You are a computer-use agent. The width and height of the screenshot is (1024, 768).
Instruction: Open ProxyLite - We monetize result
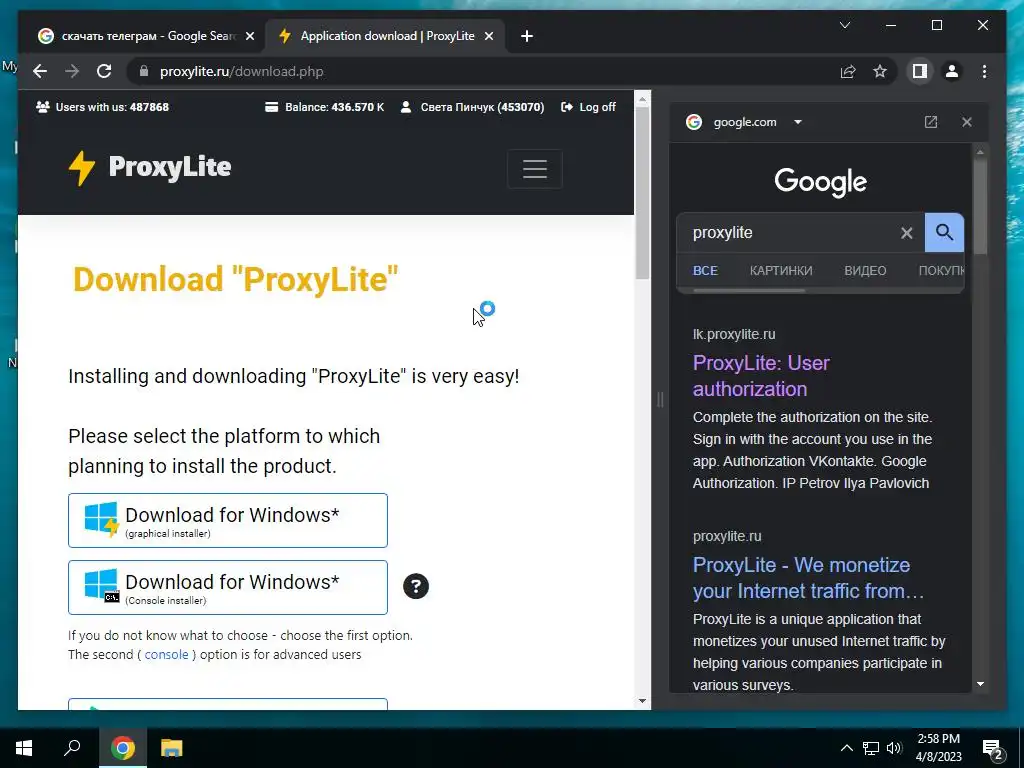point(808,578)
